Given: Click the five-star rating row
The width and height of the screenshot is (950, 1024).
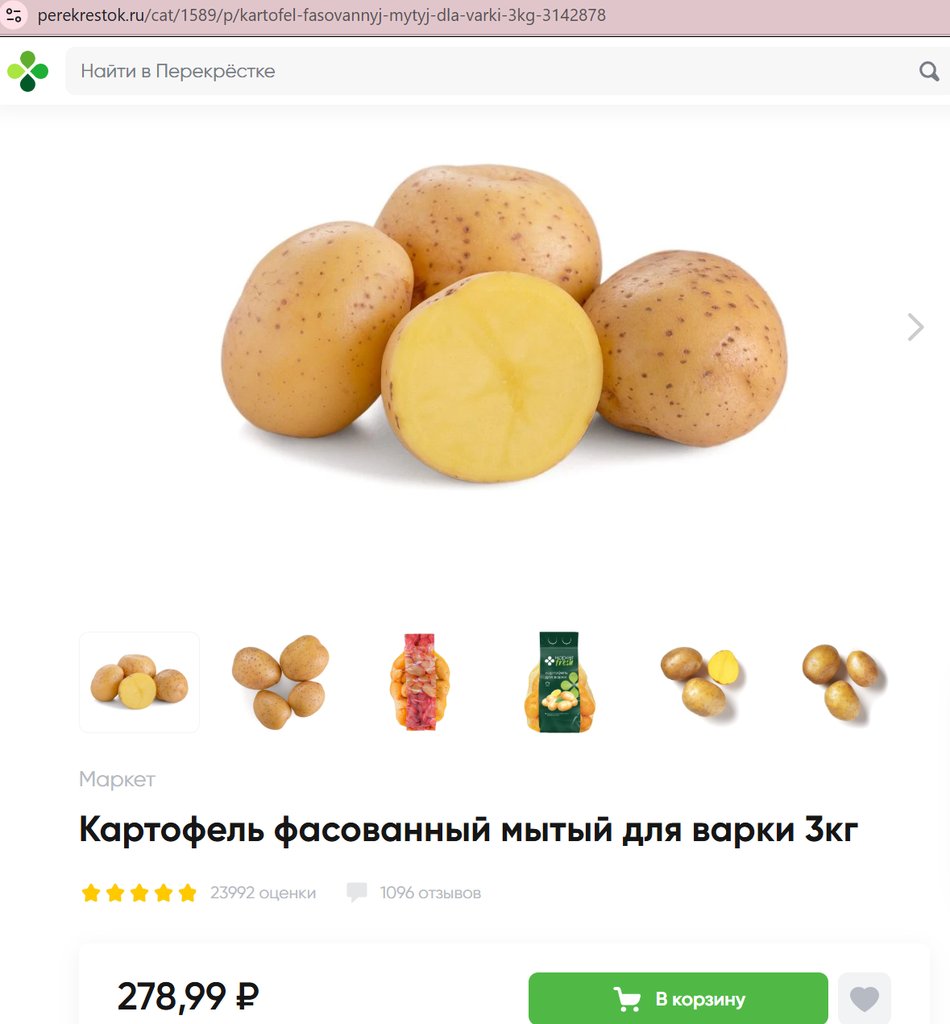Looking at the screenshot, I should tap(139, 893).
